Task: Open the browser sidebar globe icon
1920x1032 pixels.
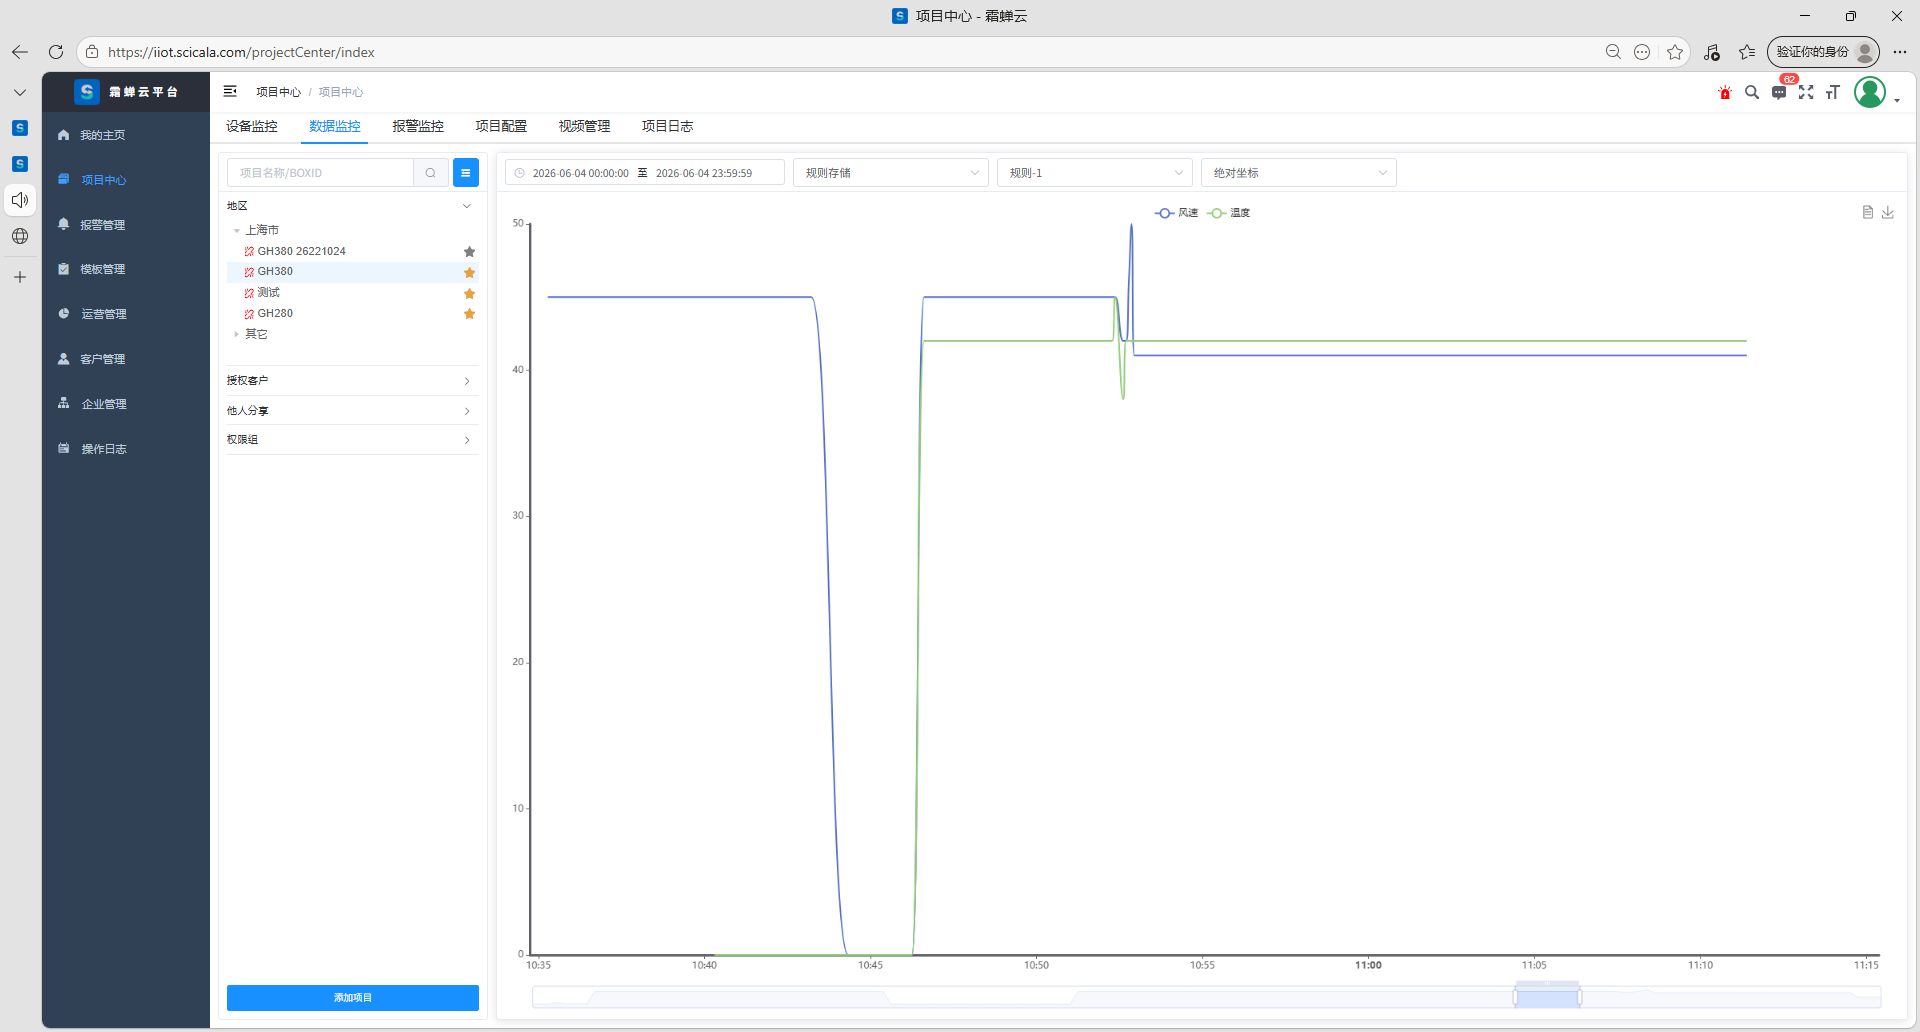Action: point(20,236)
